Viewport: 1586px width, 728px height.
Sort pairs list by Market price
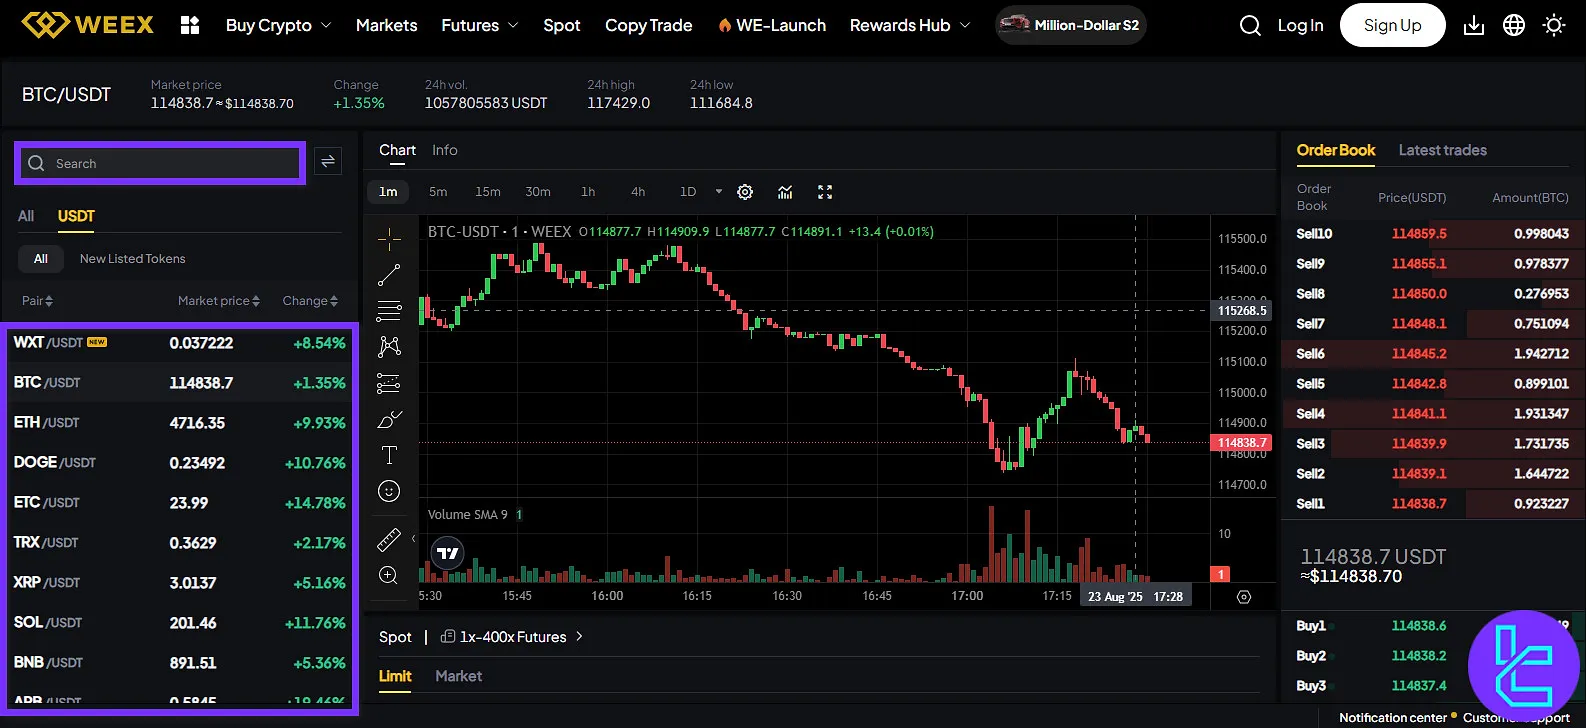tap(219, 301)
